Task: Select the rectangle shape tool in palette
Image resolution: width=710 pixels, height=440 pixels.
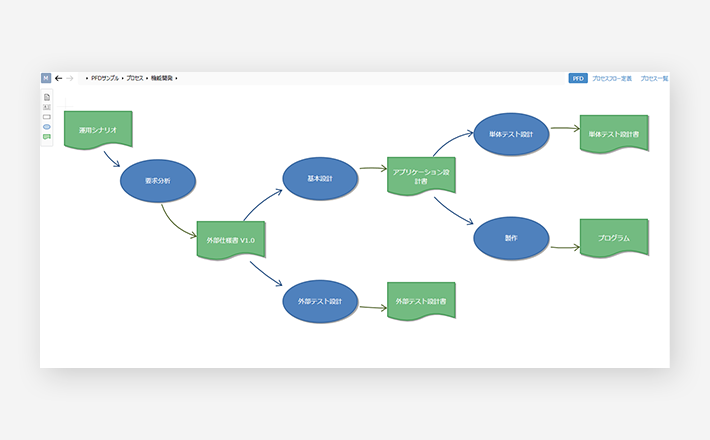Action: click(x=47, y=117)
